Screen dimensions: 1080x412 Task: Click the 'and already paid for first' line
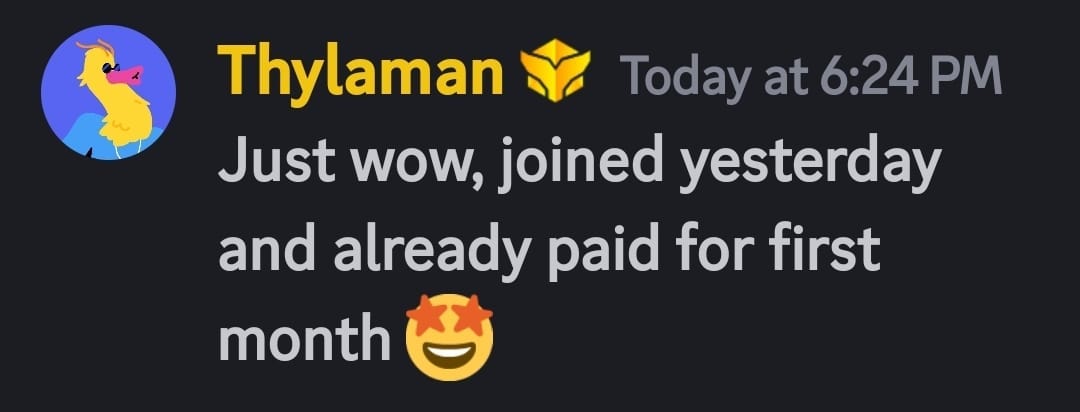[550, 251]
